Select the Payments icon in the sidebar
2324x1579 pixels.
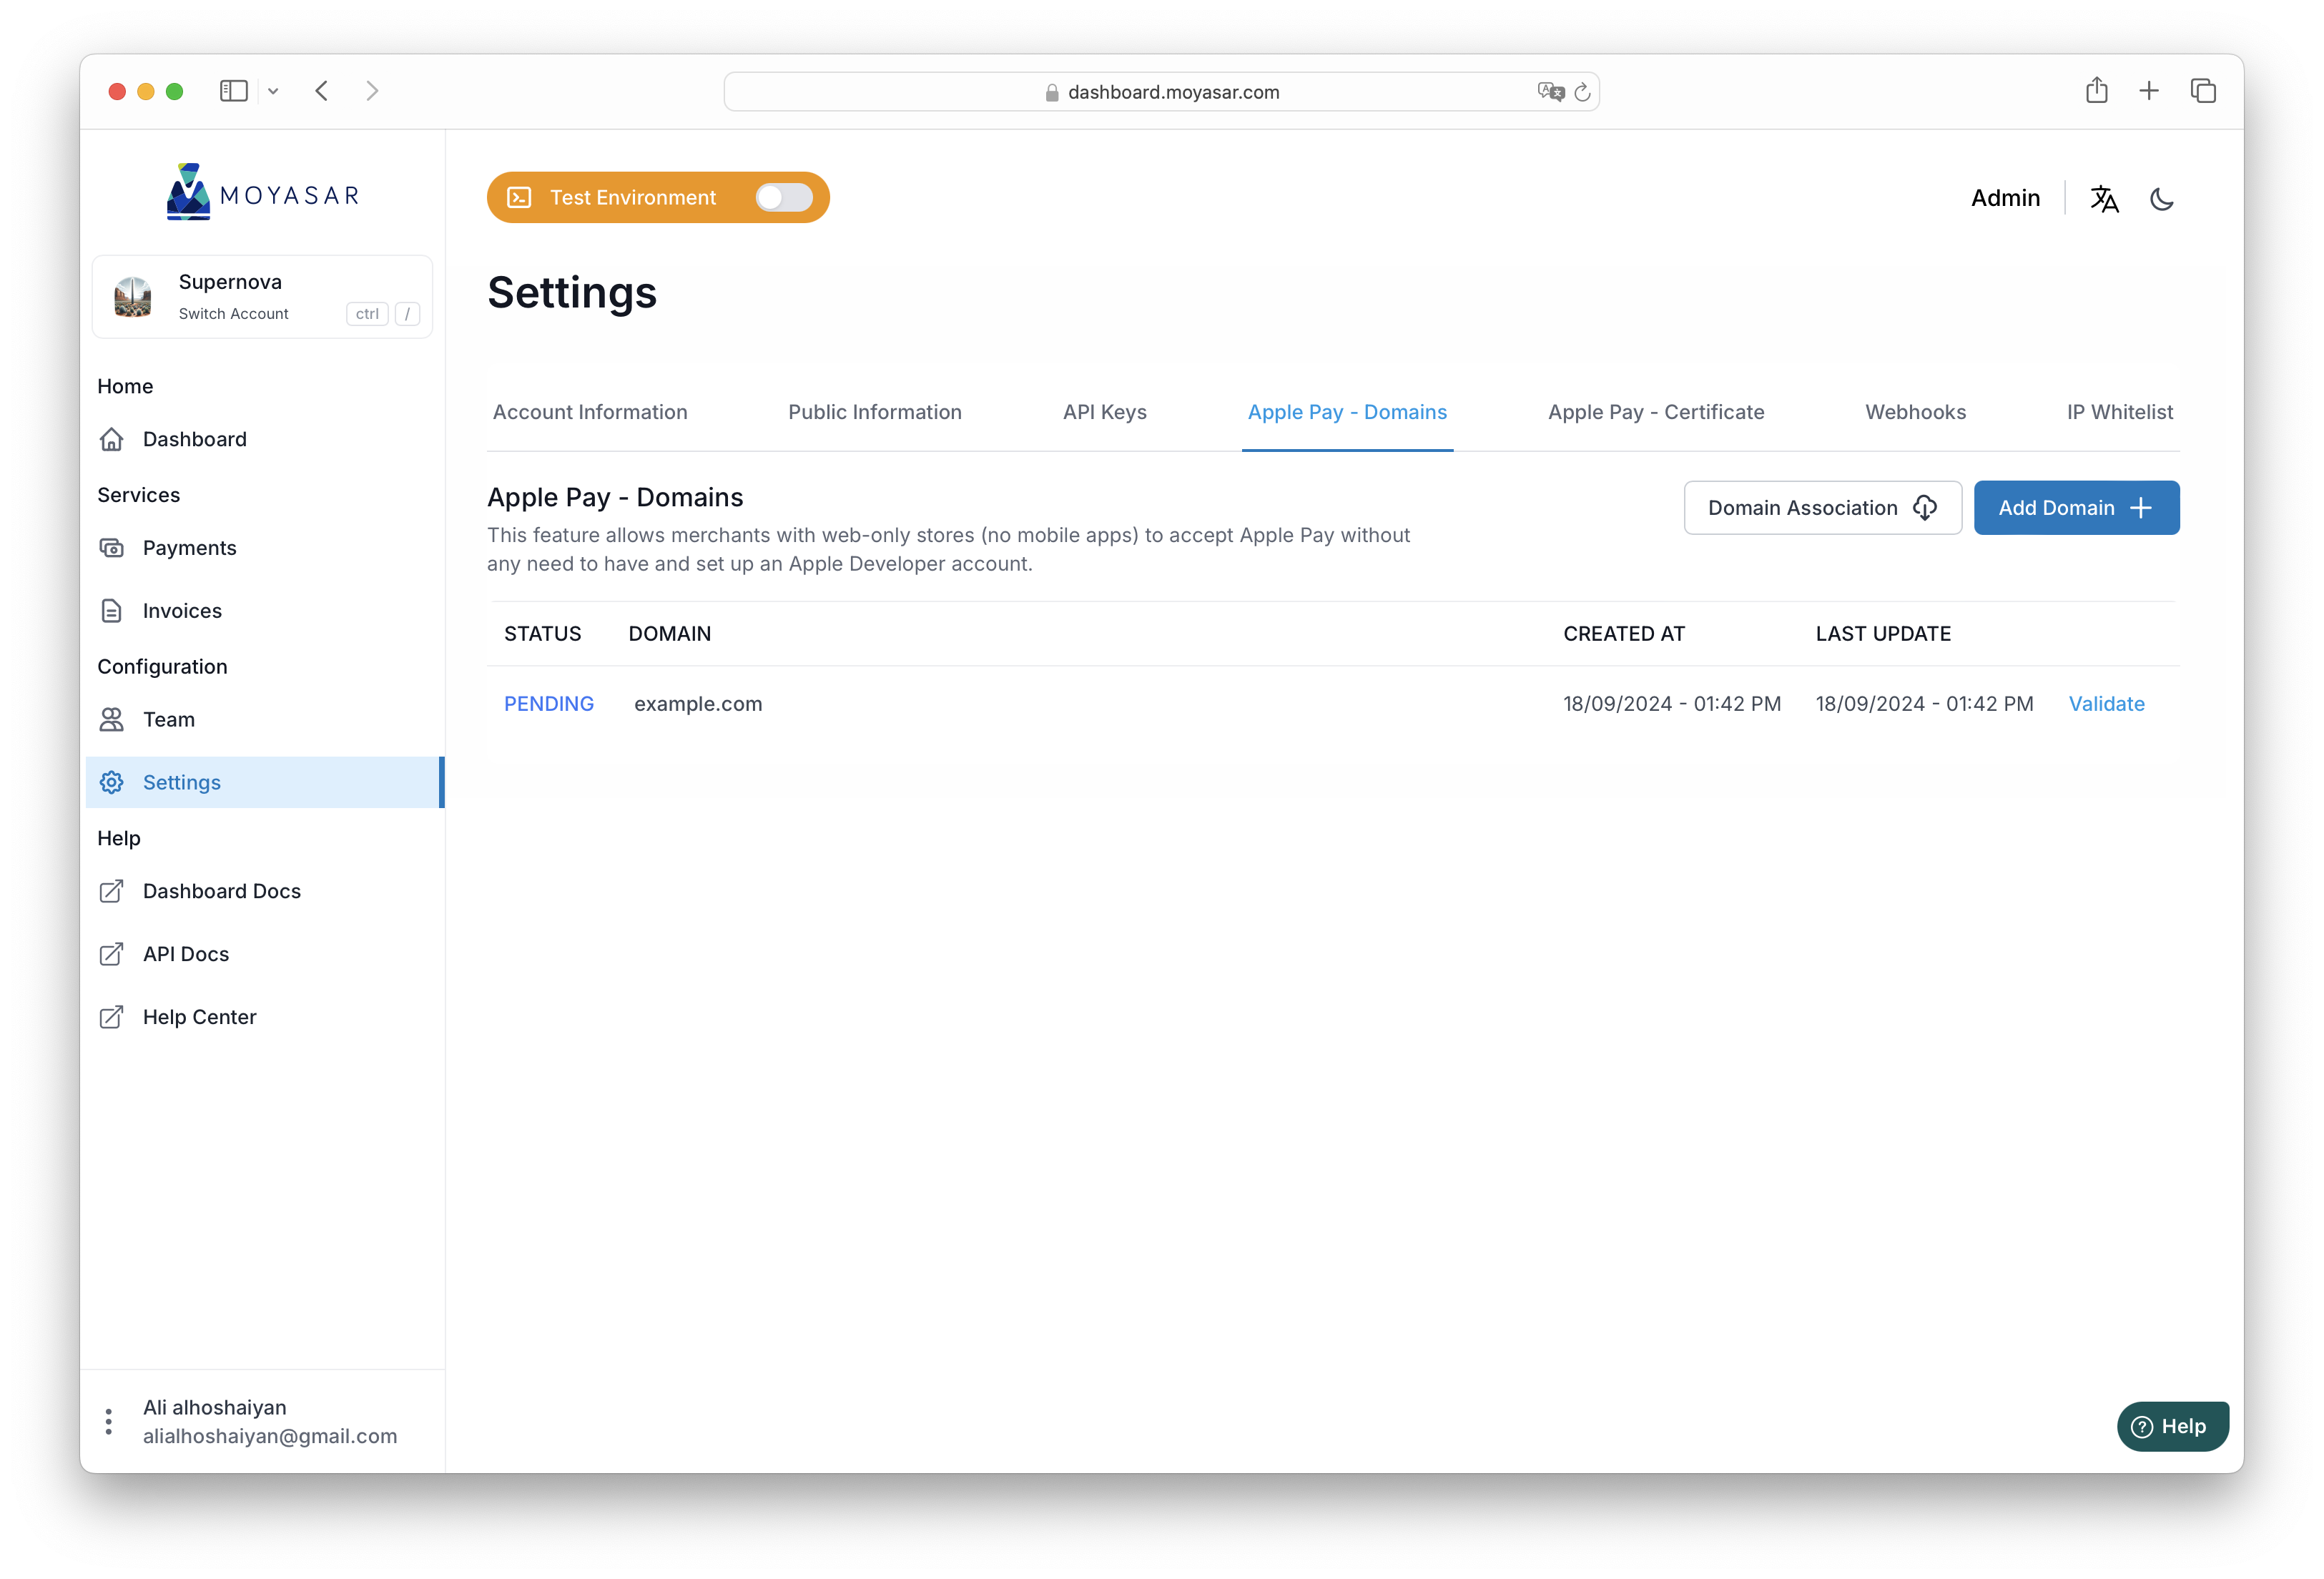point(112,547)
